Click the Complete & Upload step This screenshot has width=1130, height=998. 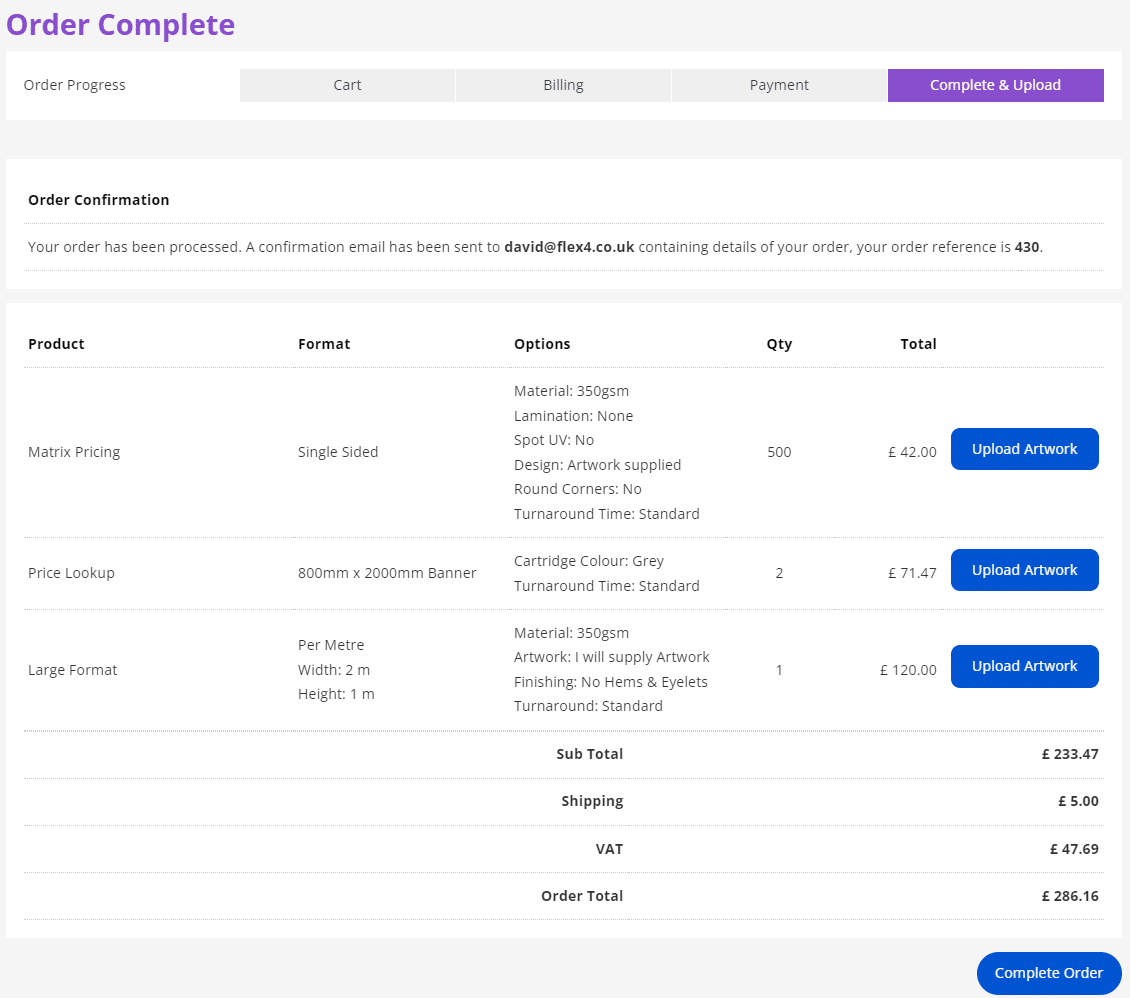coord(995,85)
